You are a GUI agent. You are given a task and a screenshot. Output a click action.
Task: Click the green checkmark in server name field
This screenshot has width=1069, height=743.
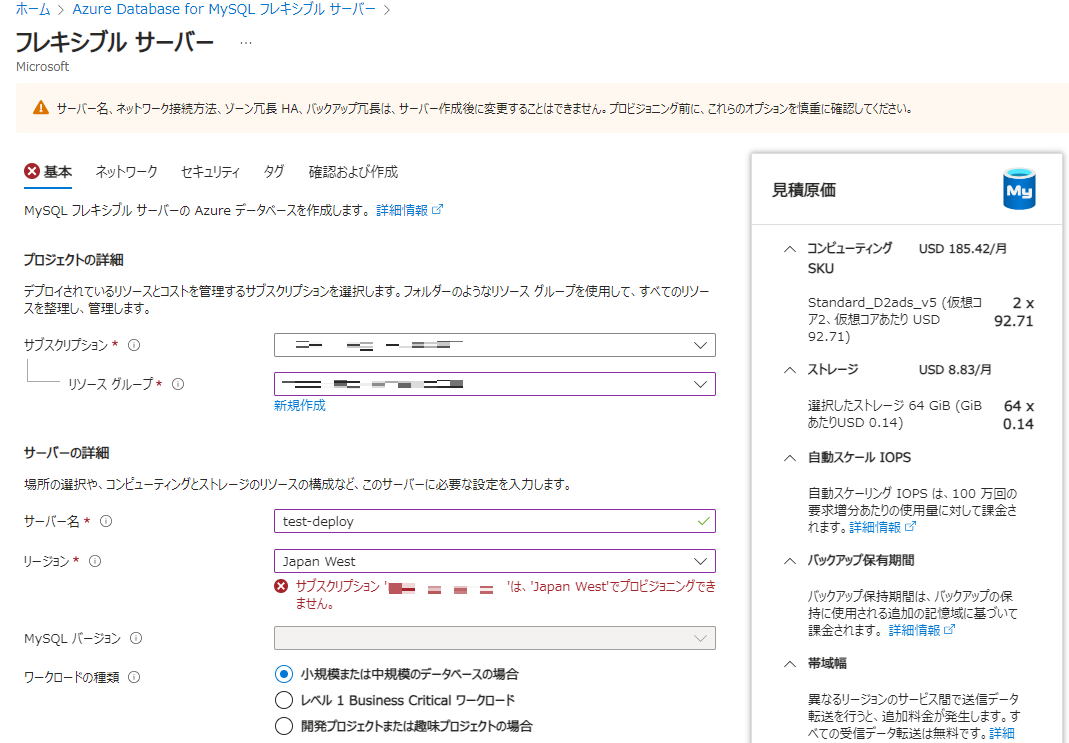(704, 521)
